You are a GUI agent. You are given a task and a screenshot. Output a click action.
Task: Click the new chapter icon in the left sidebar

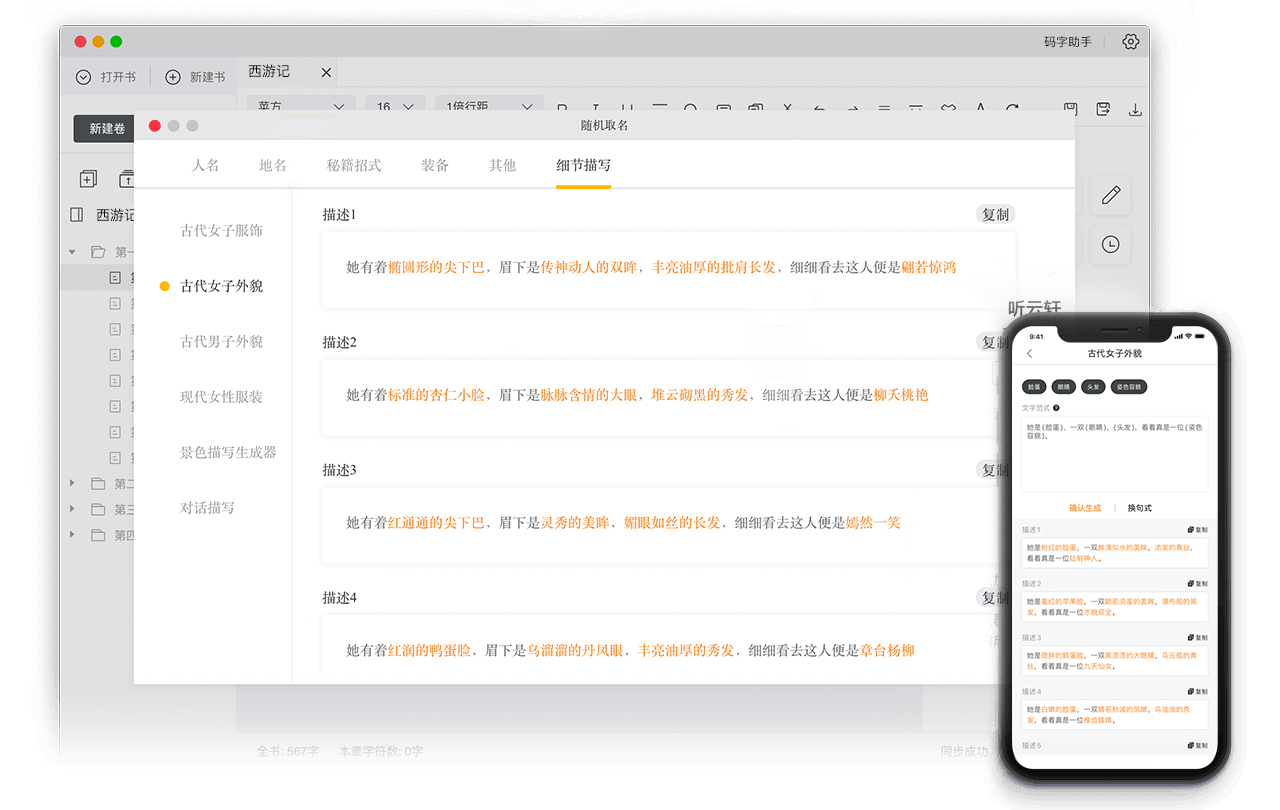coord(87,178)
